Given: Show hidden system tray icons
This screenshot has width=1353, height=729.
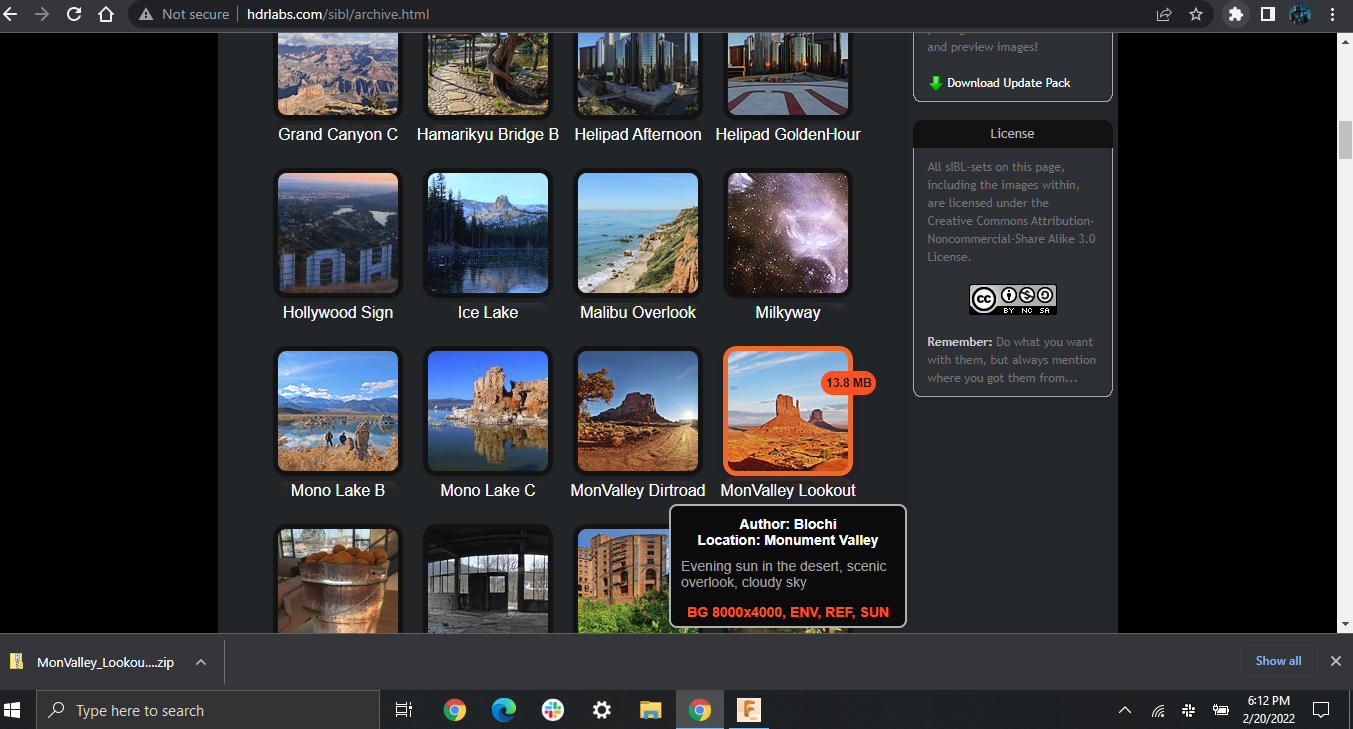Looking at the screenshot, I should tap(1125, 710).
